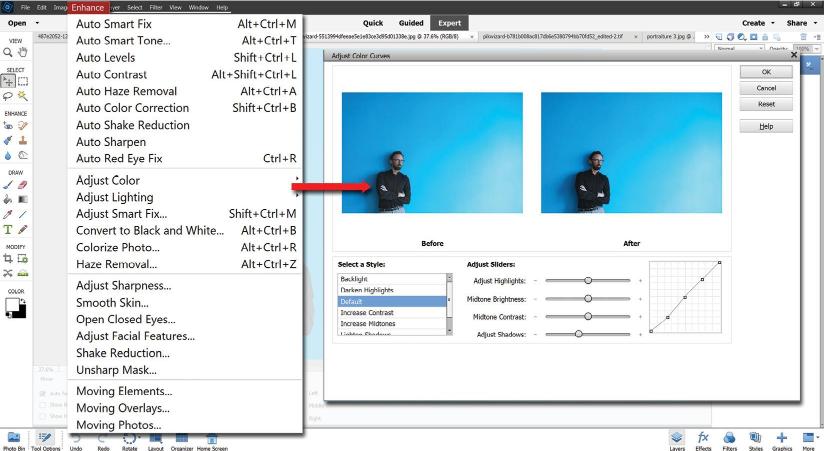The image size is (824, 451).
Task: Select the Sponge tool
Action: [23, 156]
